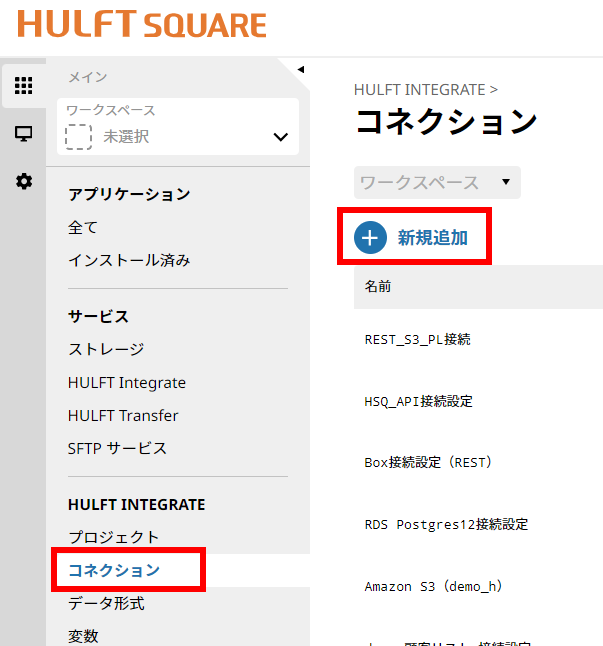Open the workspace selector showing 未選択
Screen dimensions: 603x646
(178, 126)
